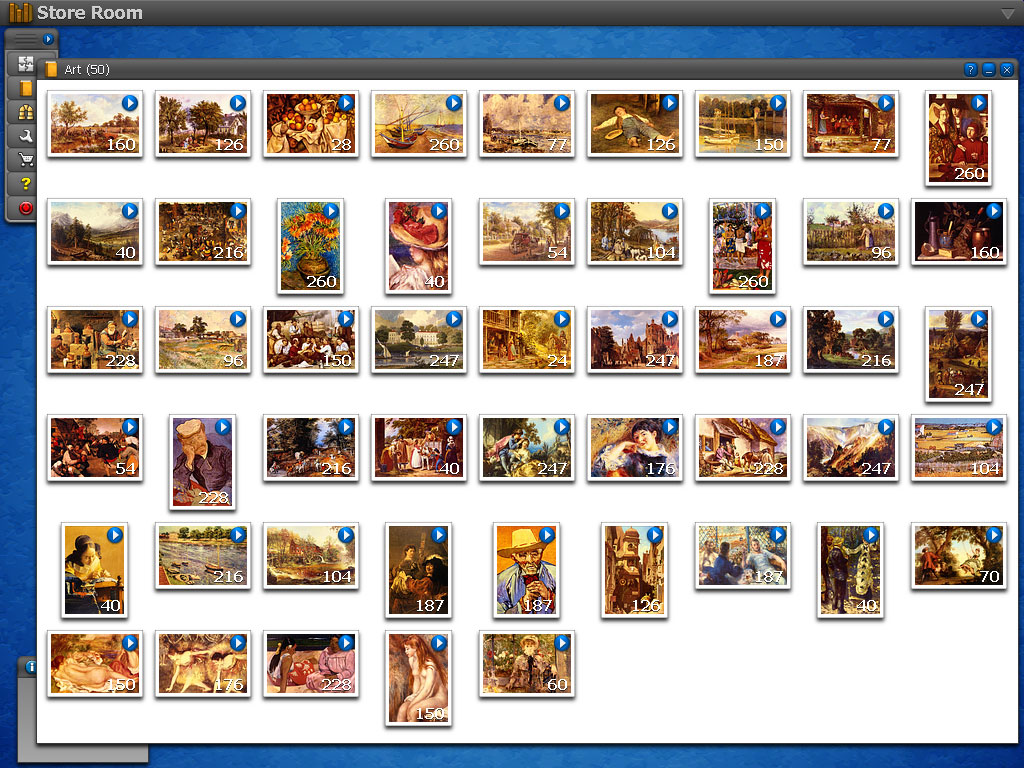Select the 96-piece woman in garden thumbnail

point(850,232)
